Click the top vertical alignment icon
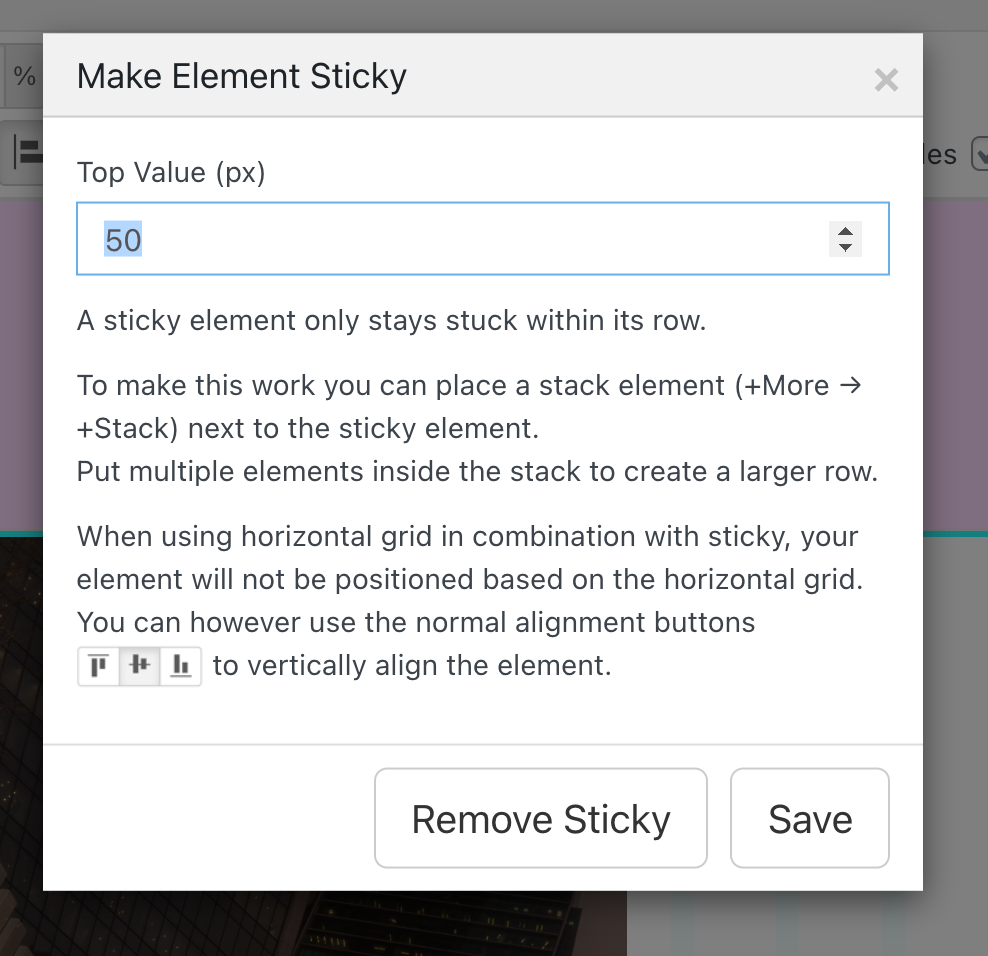The image size is (988, 956). (x=99, y=666)
